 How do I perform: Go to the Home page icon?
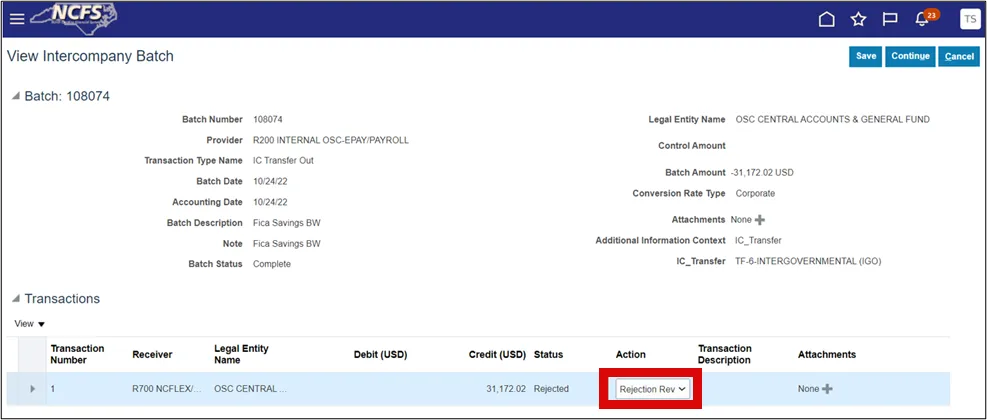[826, 19]
